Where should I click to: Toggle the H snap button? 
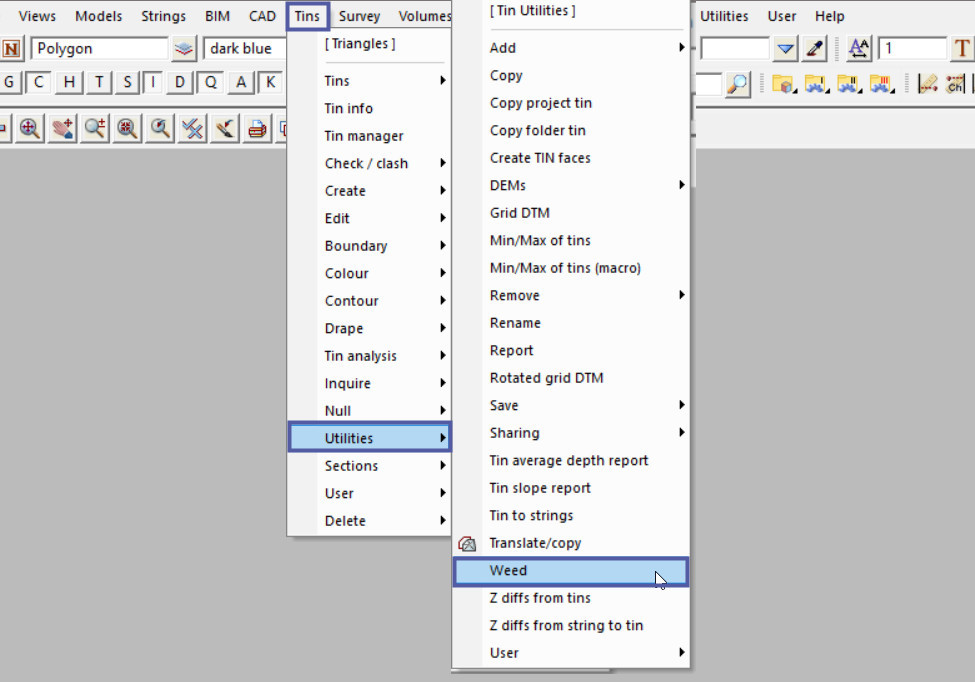pyautogui.click(x=69, y=82)
